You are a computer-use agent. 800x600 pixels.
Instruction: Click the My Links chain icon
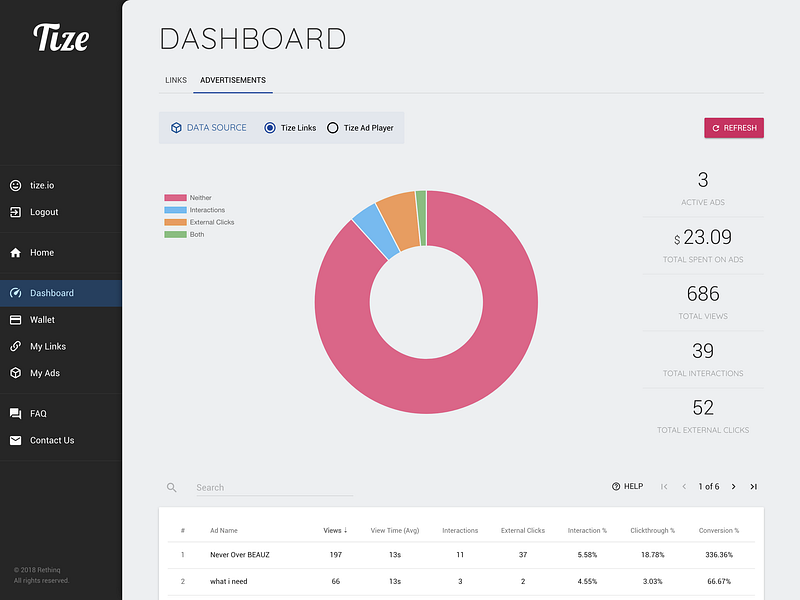pos(16,346)
